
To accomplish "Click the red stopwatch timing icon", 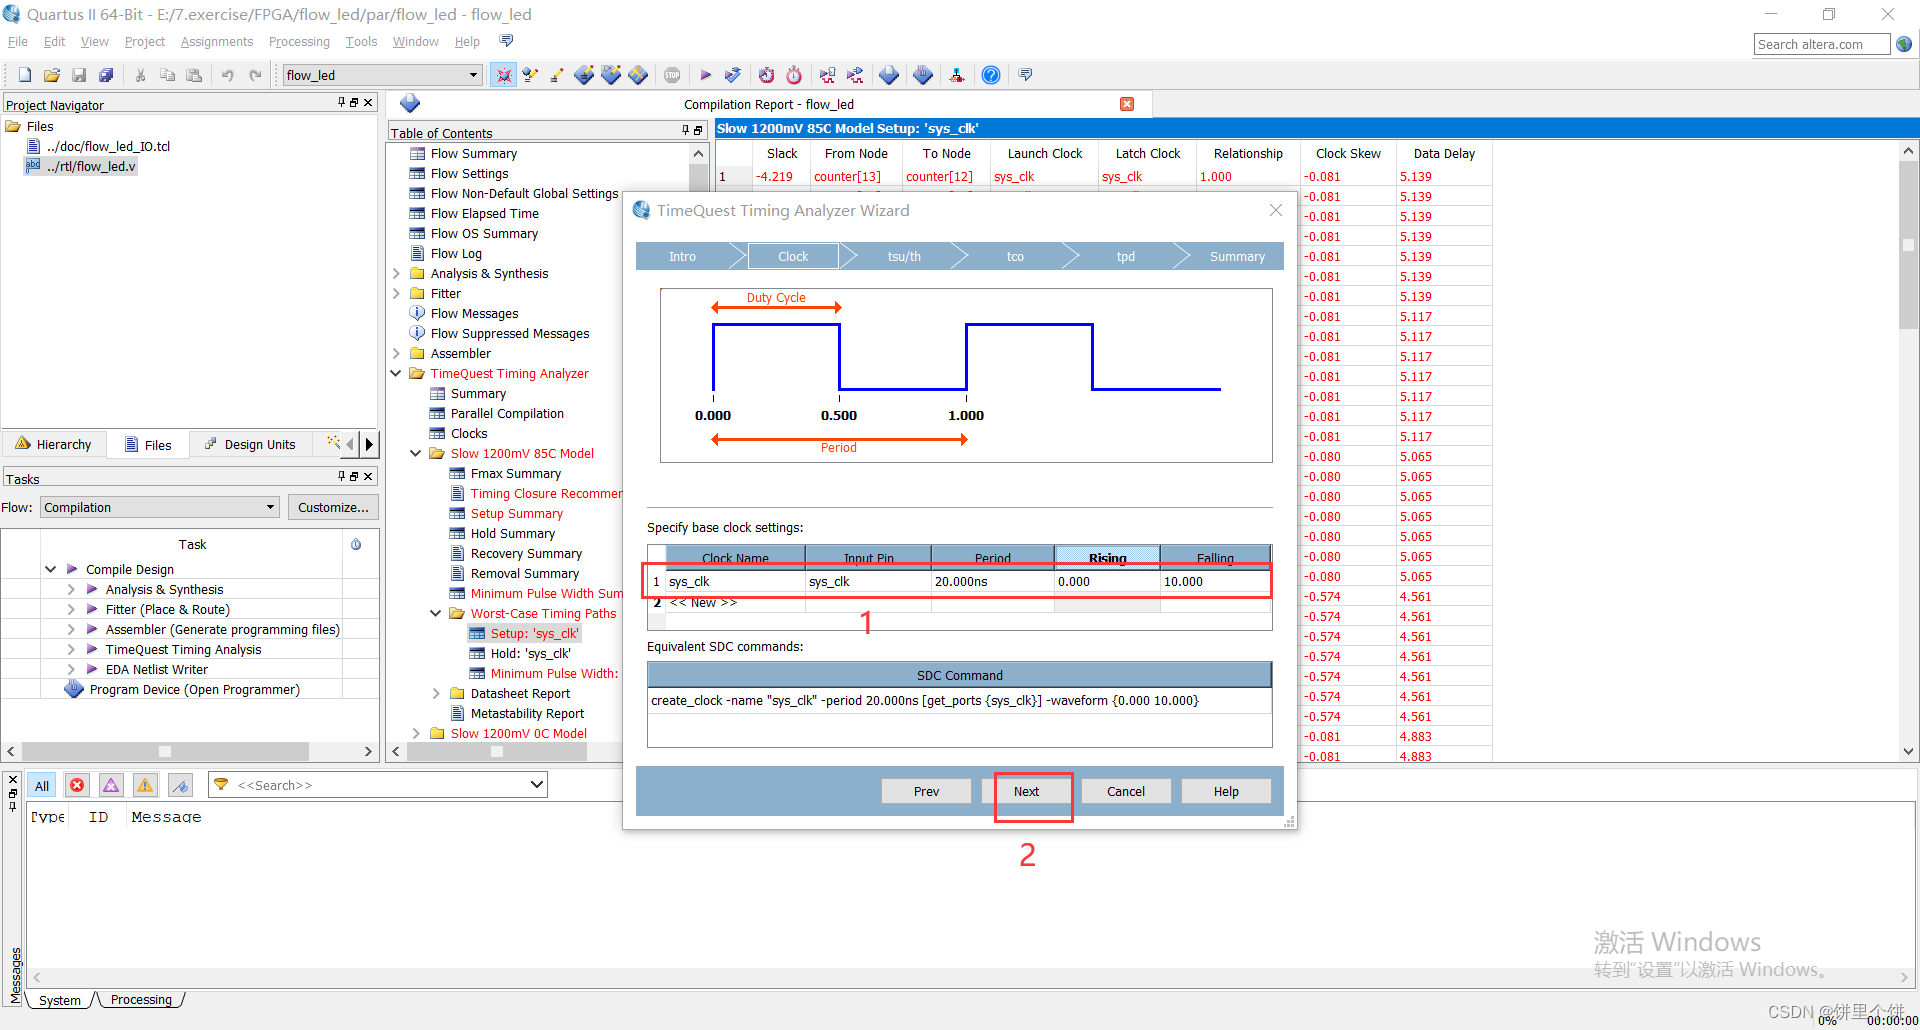I will click(794, 75).
